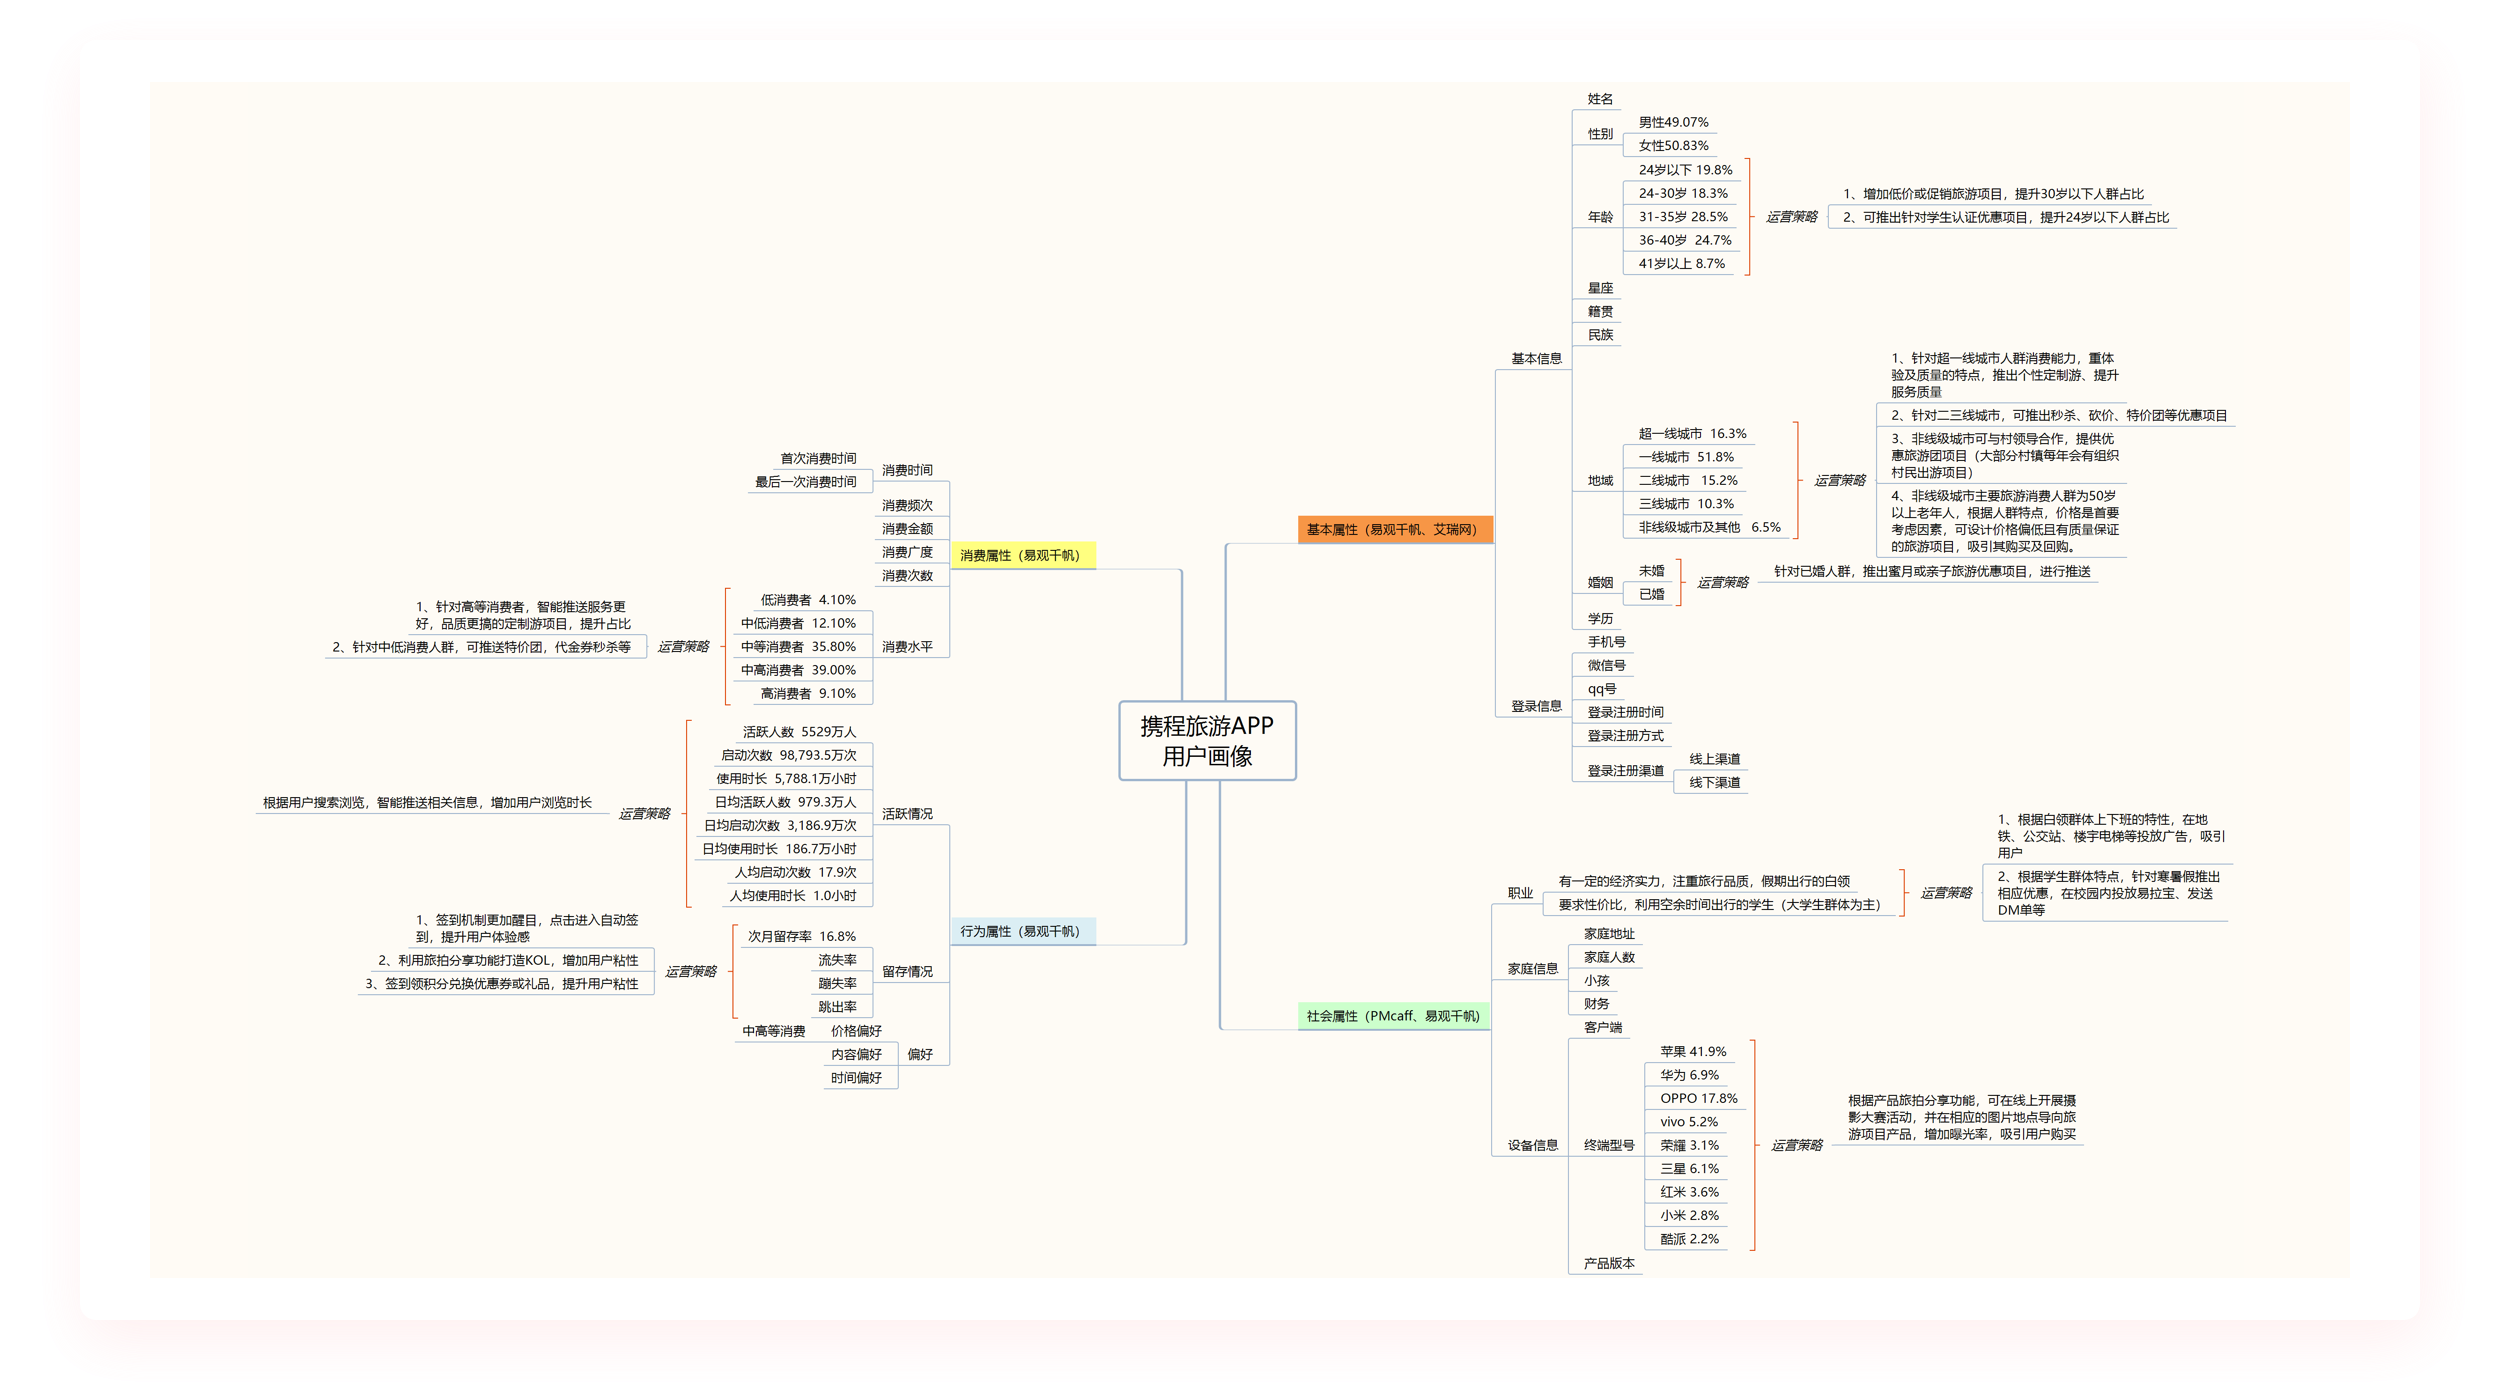2500x1400 pixels.
Task: Select the 消费时间 node
Action: point(907,470)
